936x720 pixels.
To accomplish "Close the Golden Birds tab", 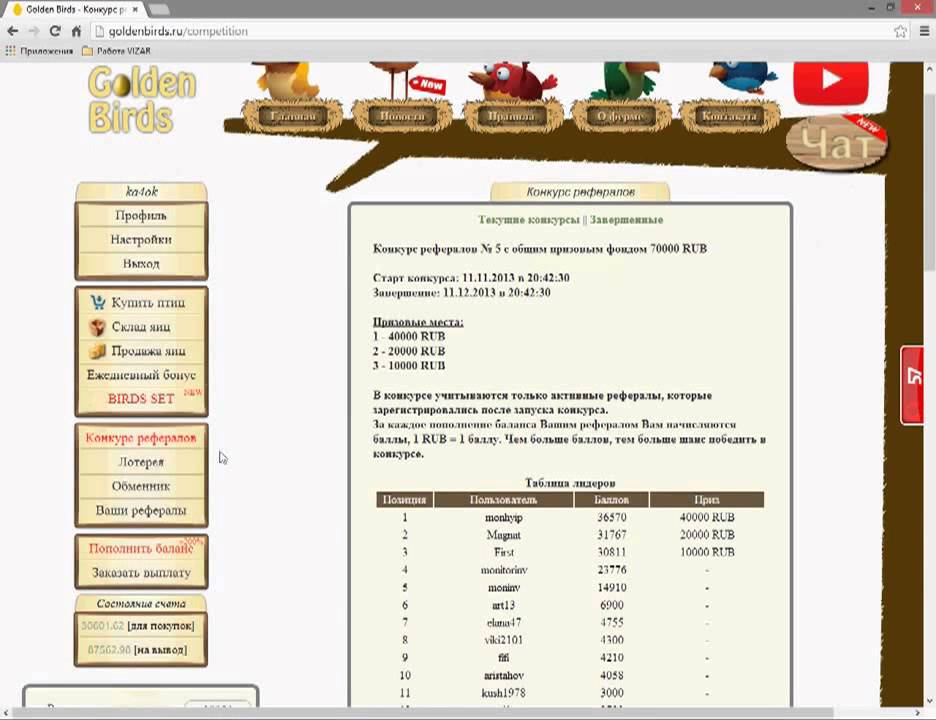I will click(136, 10).
